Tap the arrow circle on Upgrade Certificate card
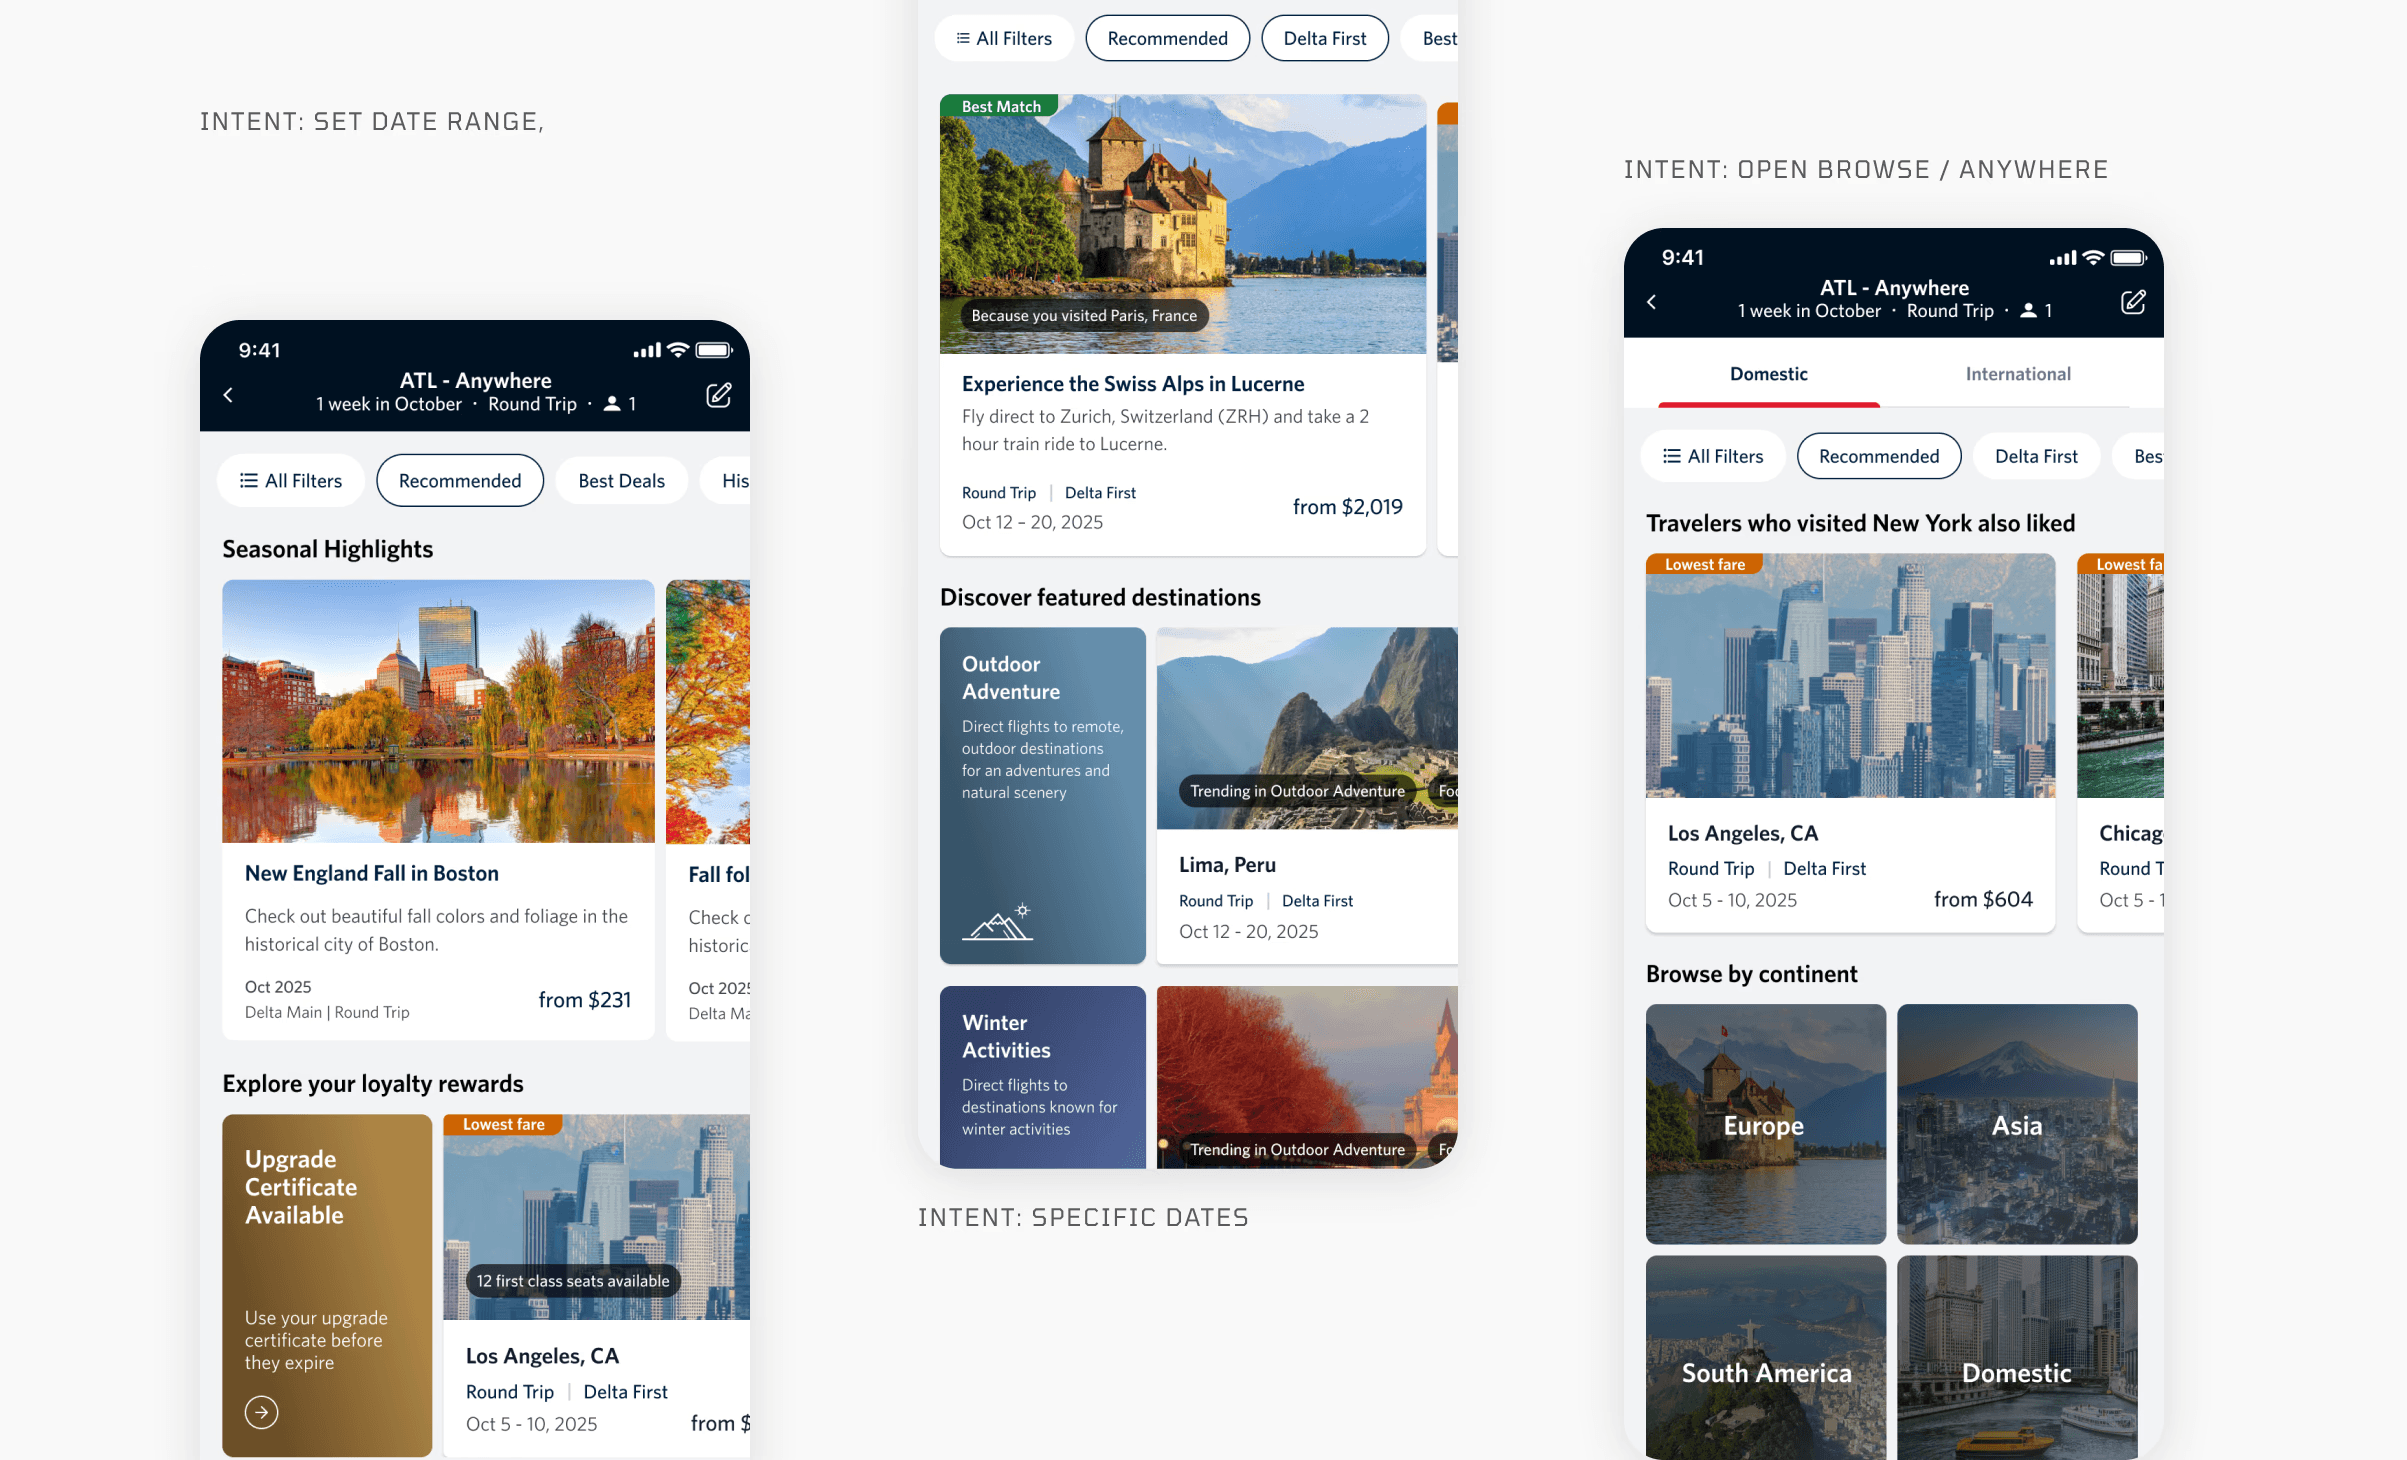The width and height of the screenshot is (2407, 1460). [x=261, y=1412]
